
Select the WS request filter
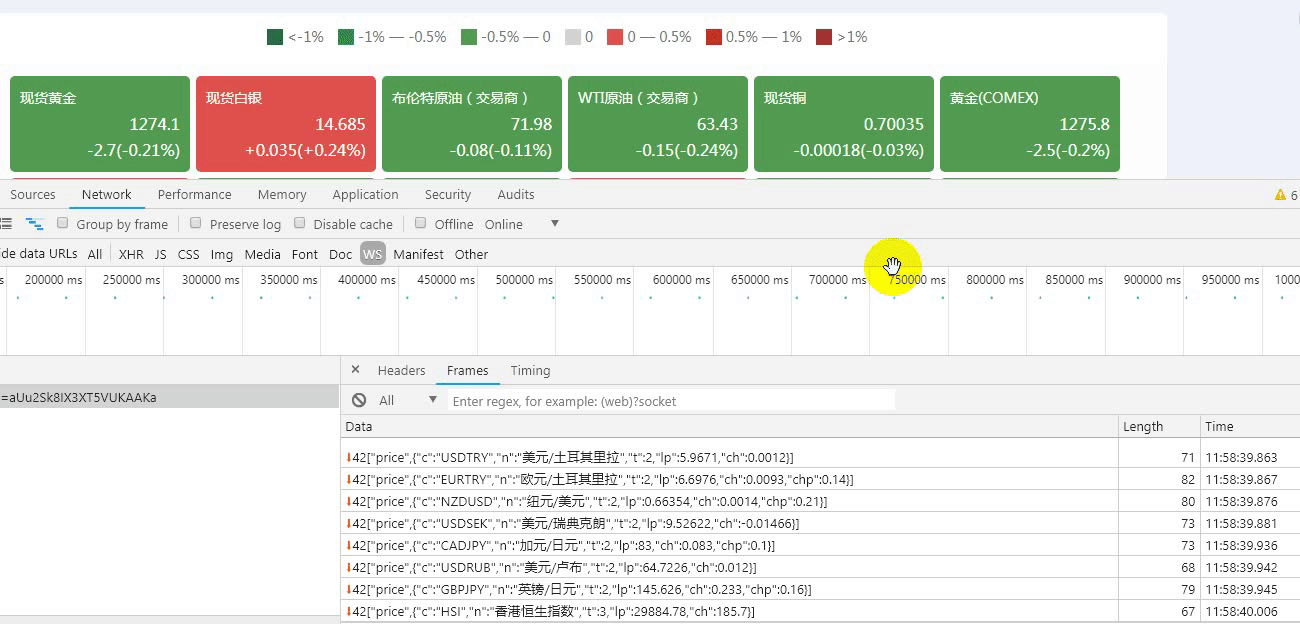373,254
